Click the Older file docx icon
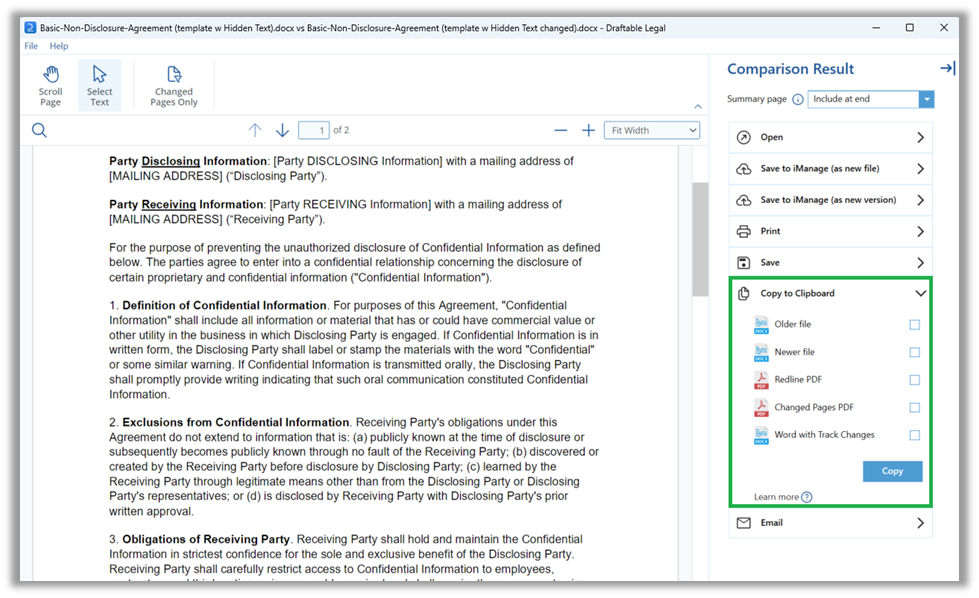This screenshot has width=979, height=598. point(761,325)
